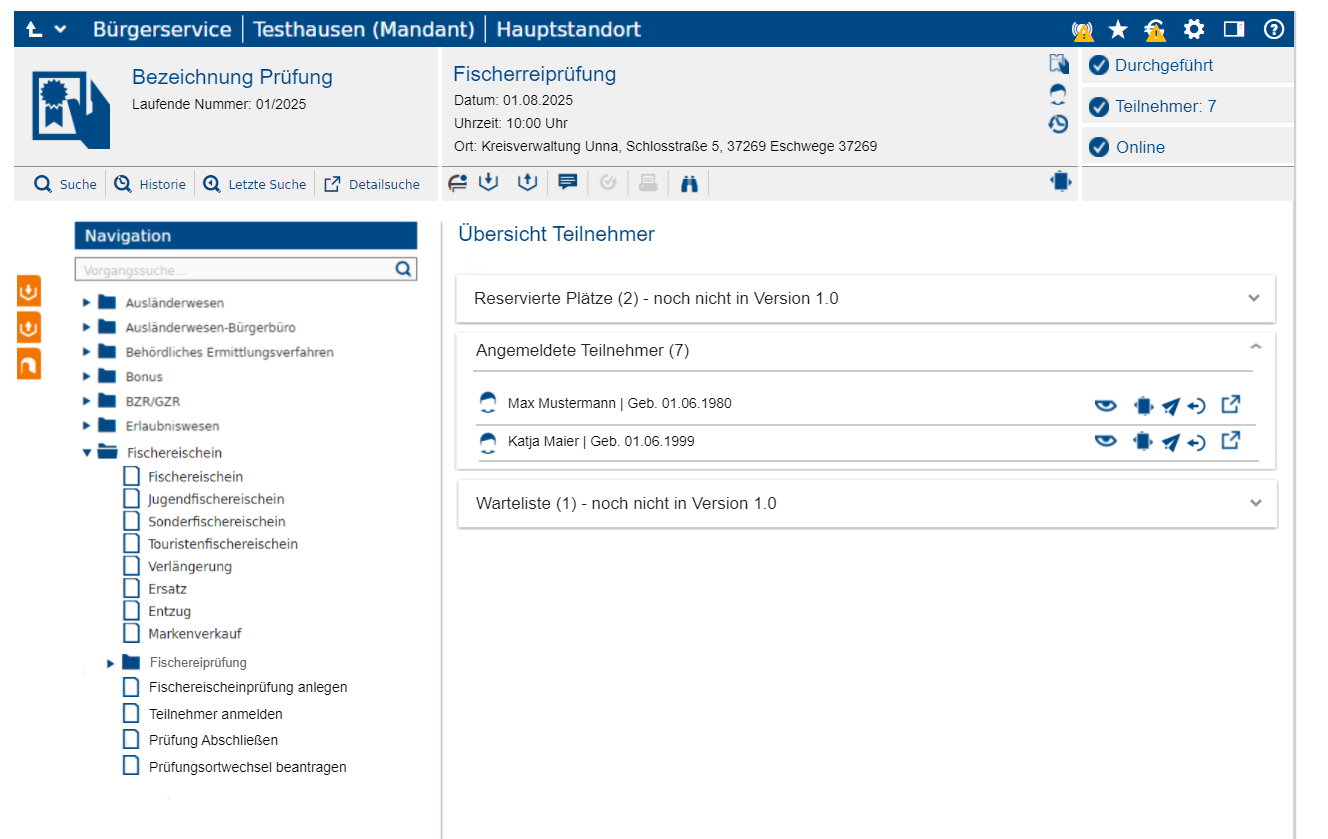Select Jugendfischereischein in the navigation tree

[x=216, y=499]
